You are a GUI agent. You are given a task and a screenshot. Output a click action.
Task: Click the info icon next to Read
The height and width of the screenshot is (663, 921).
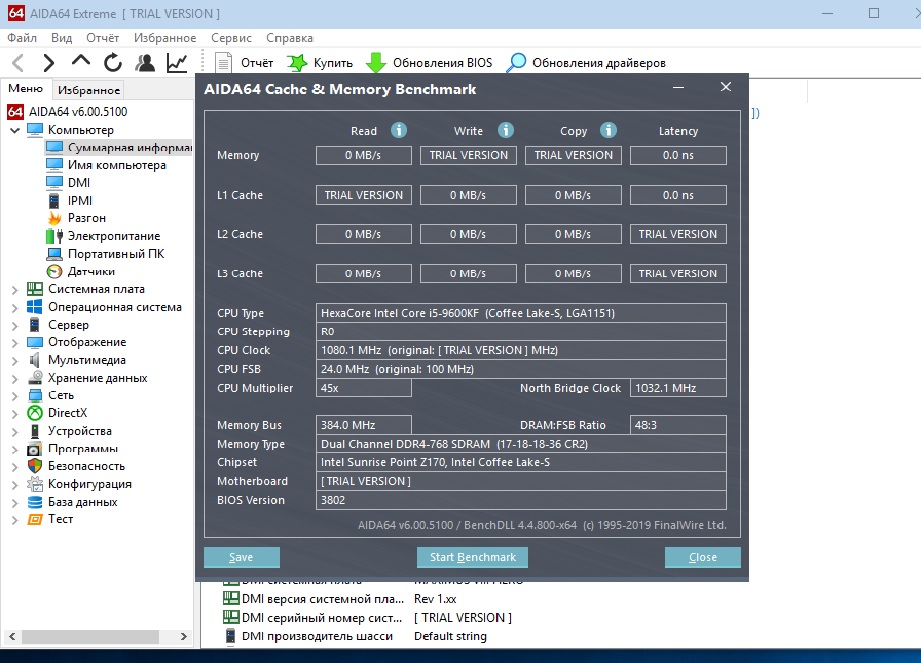pyautogui.click(x=399, y=130)
